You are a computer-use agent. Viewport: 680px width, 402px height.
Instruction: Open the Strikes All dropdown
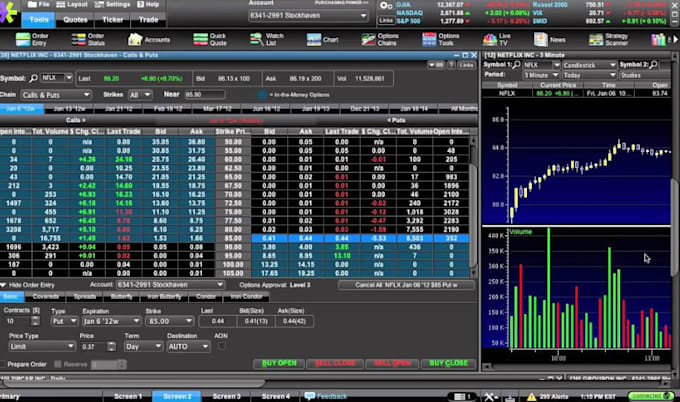pyautogui.click(x=140, y=95)
